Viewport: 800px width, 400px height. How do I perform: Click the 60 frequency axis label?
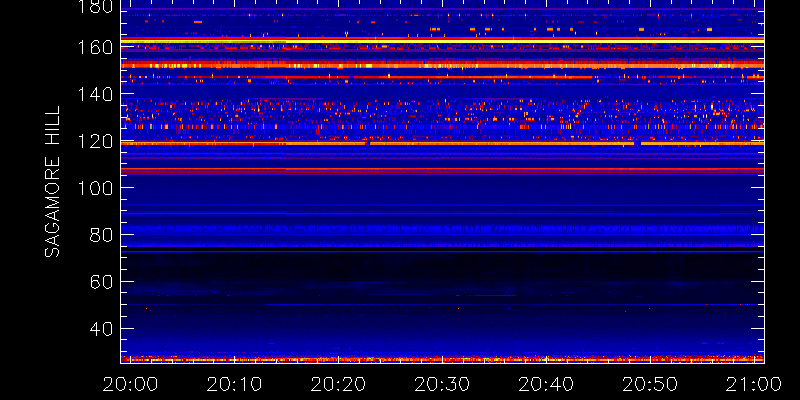(x=101, y=282)
